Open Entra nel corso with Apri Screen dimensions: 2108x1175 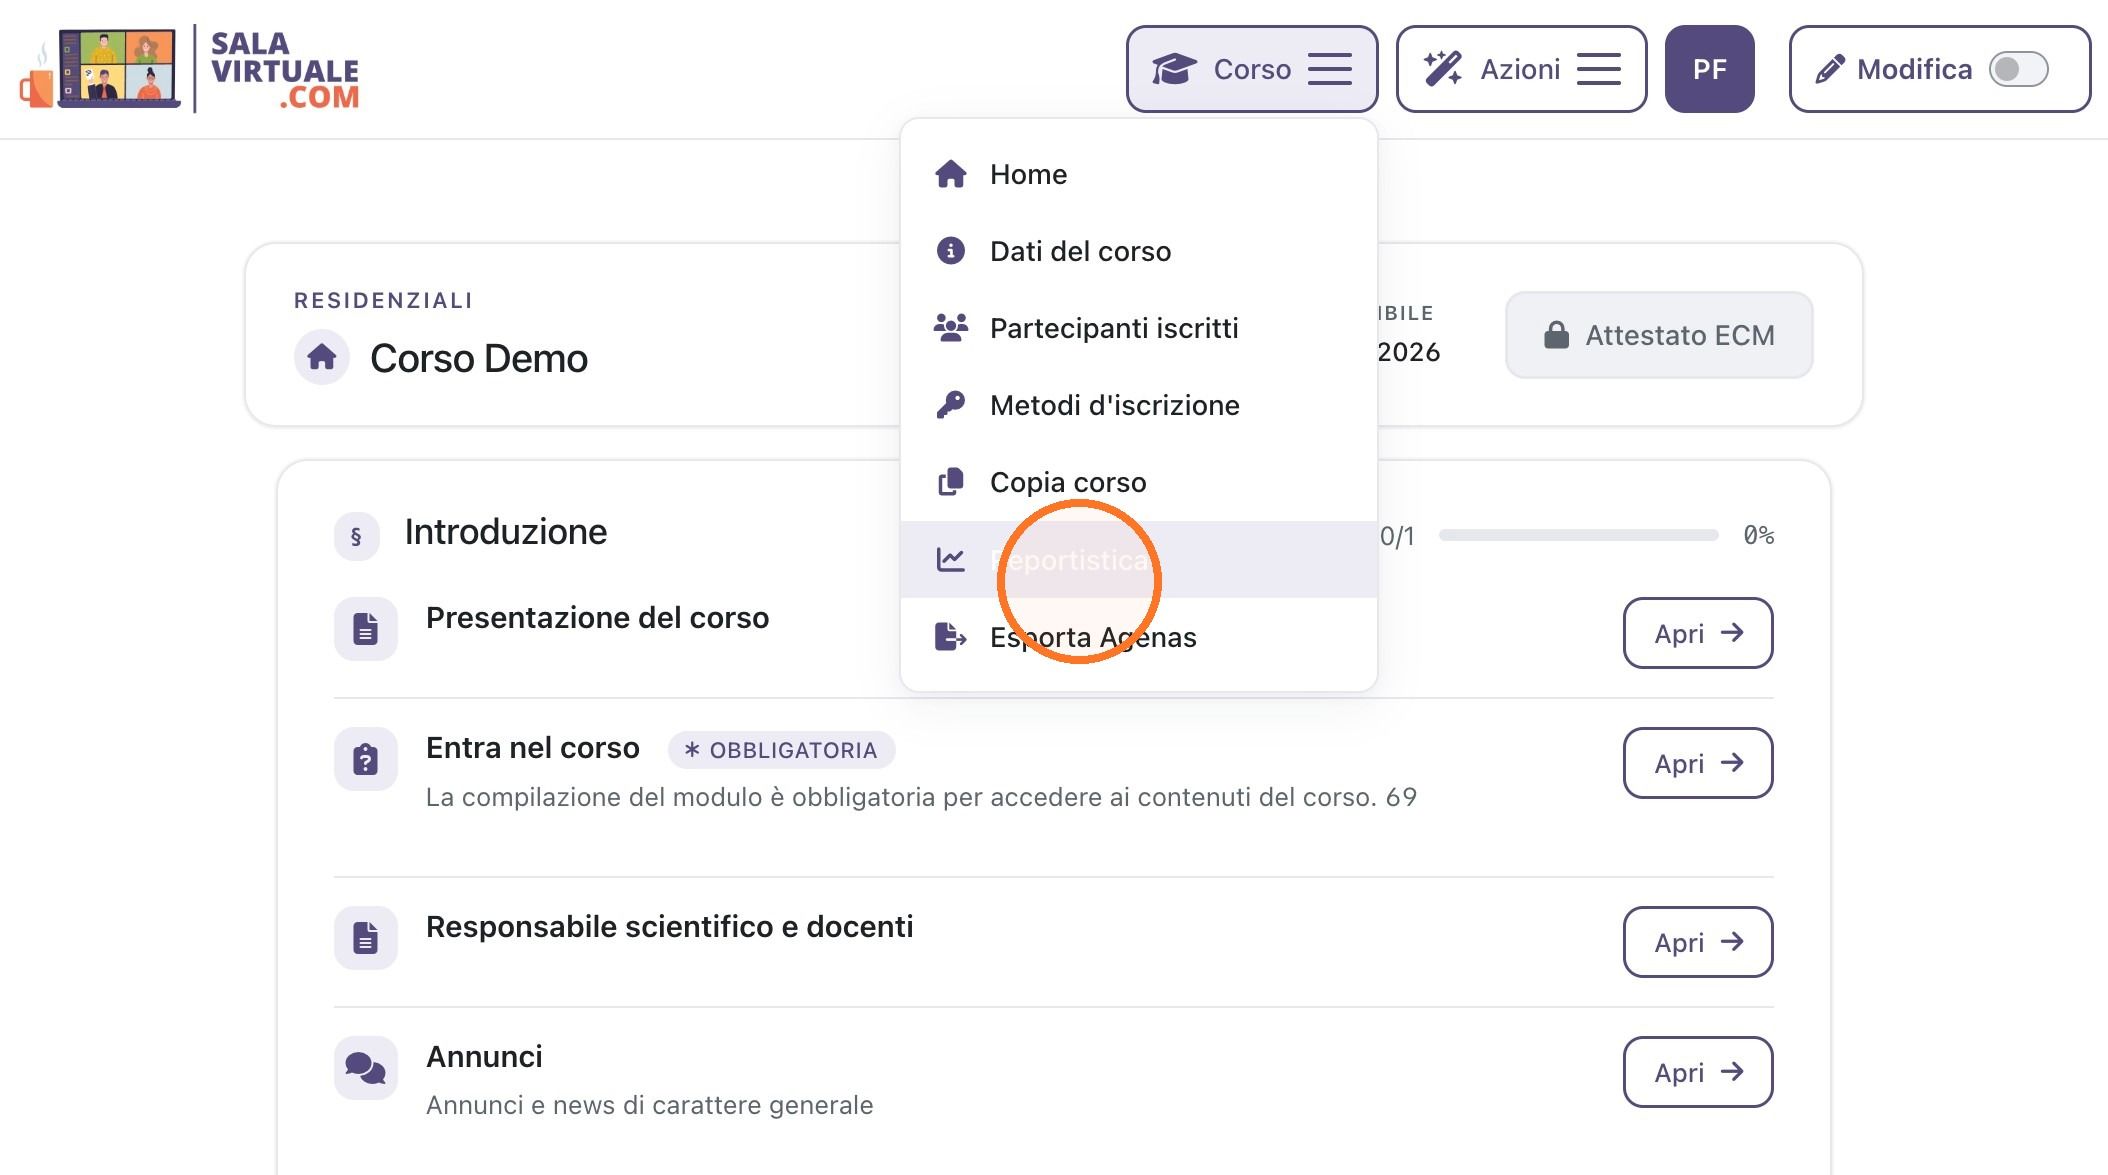coord(1698,763)
